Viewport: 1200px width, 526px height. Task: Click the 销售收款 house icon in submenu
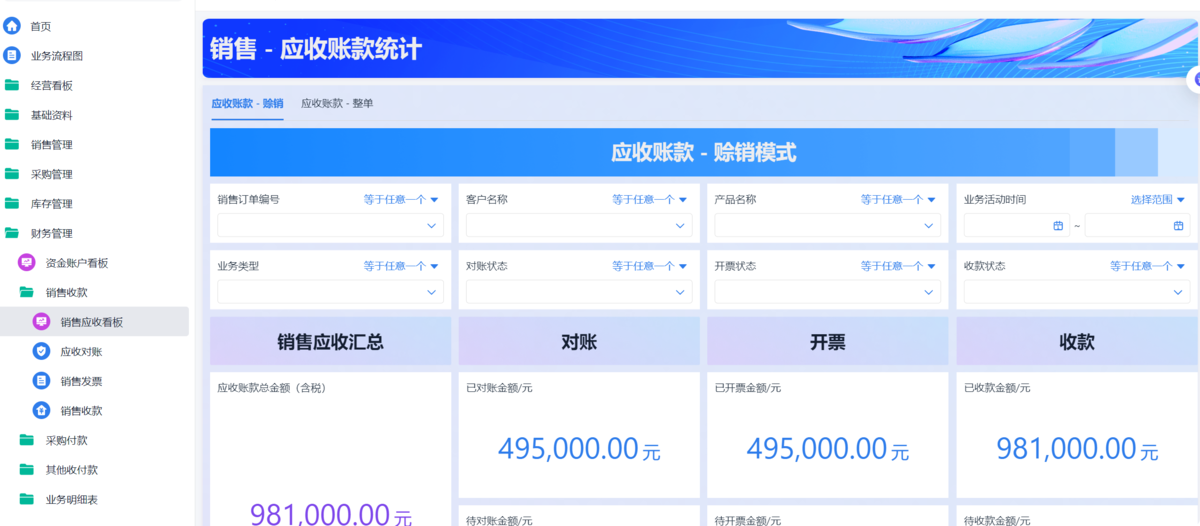tap(41, 410)
